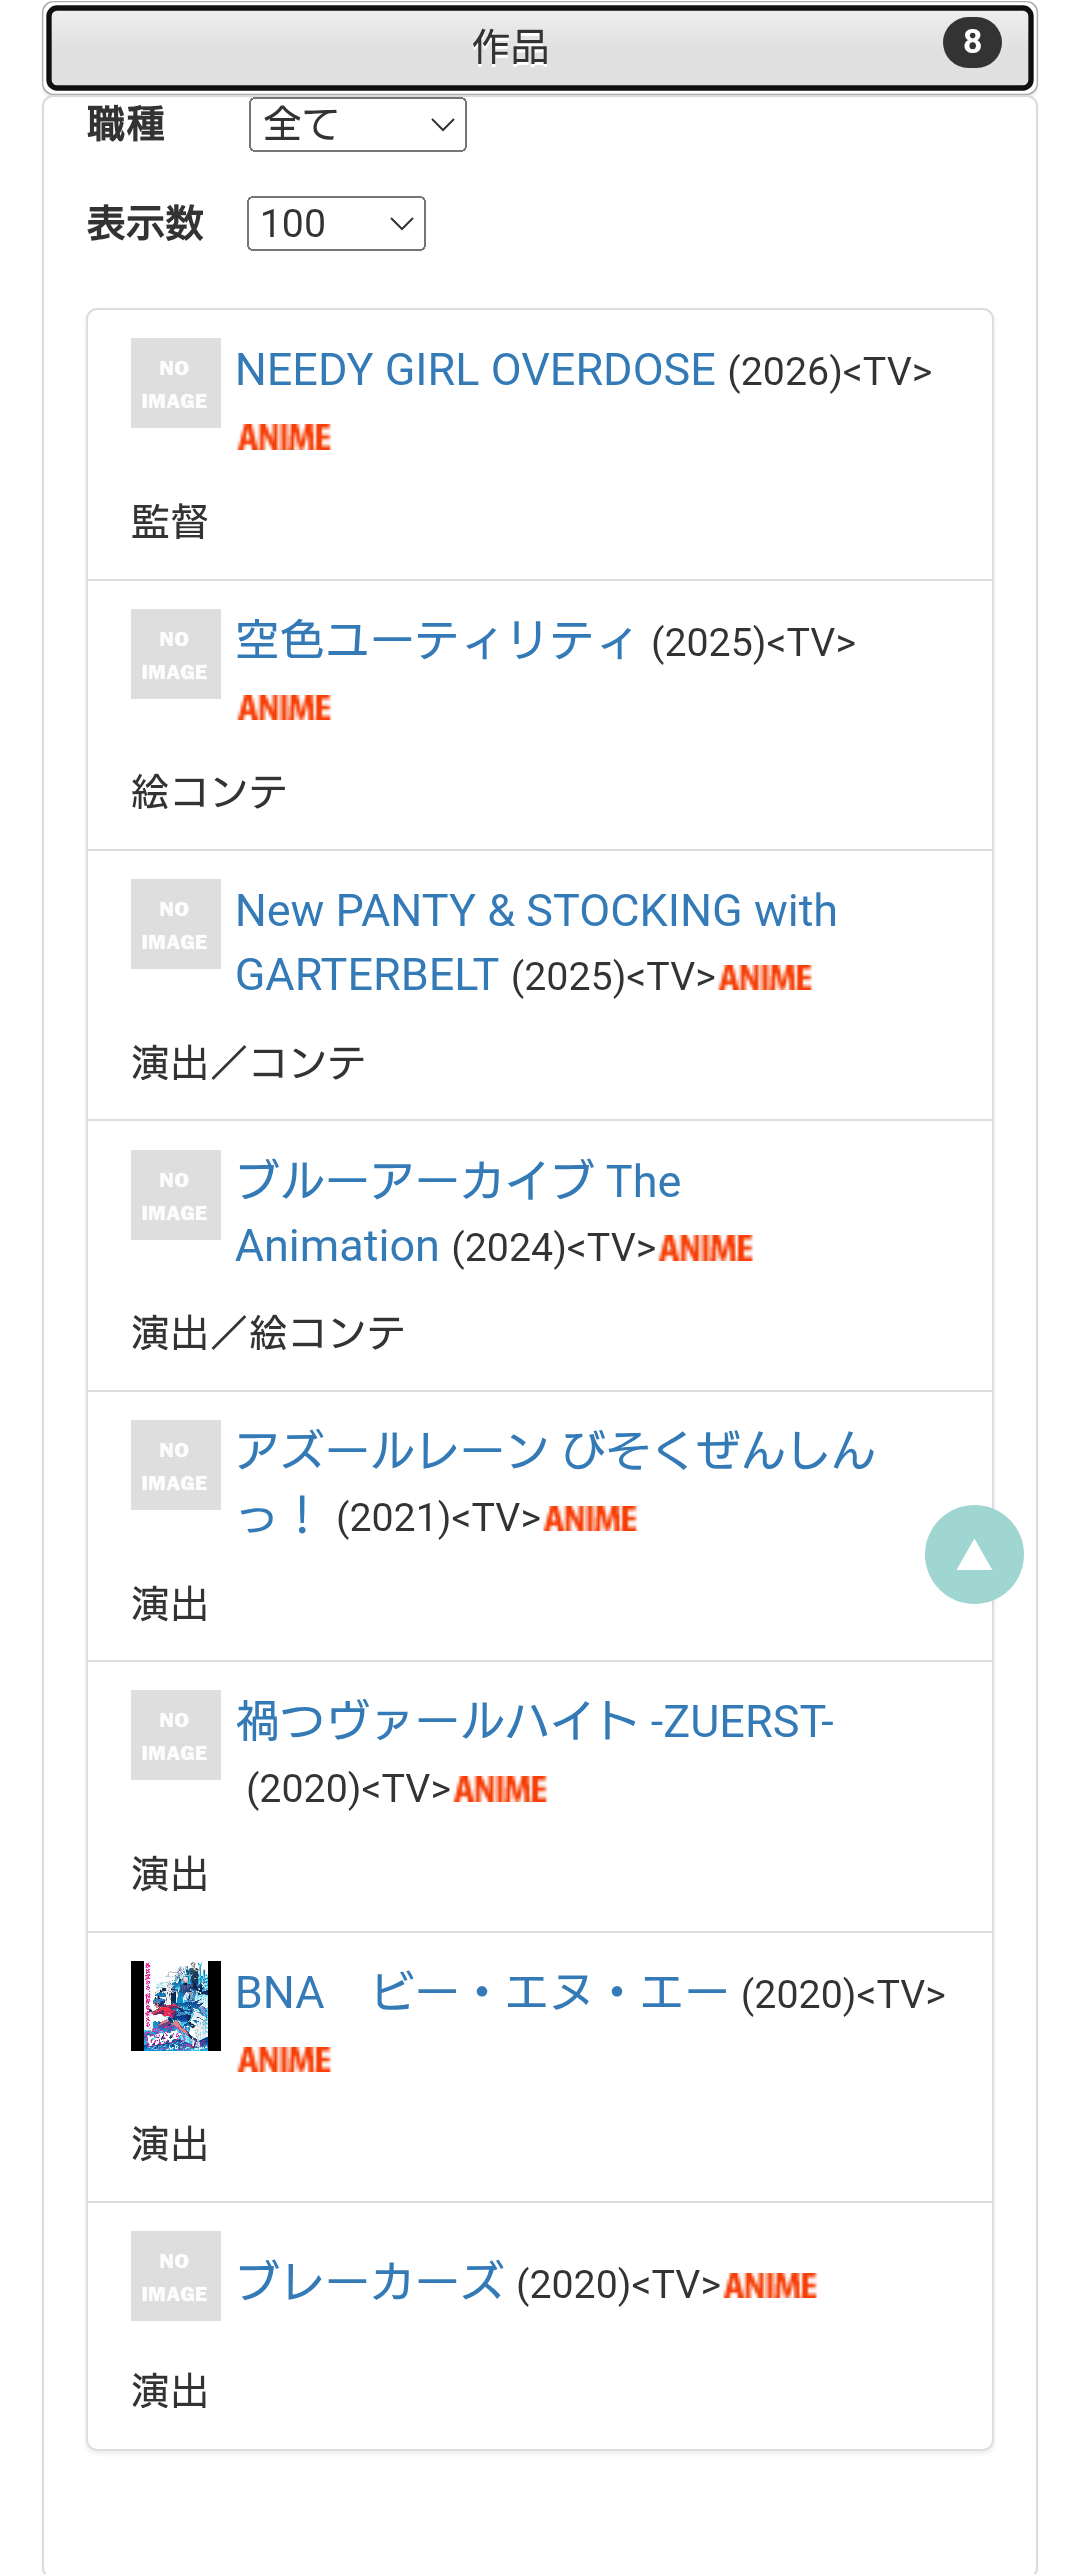Open NEEDY GIRL OVERDOSE link
The width and height of the screenshot is (1080, 2574).
point(475,370)
